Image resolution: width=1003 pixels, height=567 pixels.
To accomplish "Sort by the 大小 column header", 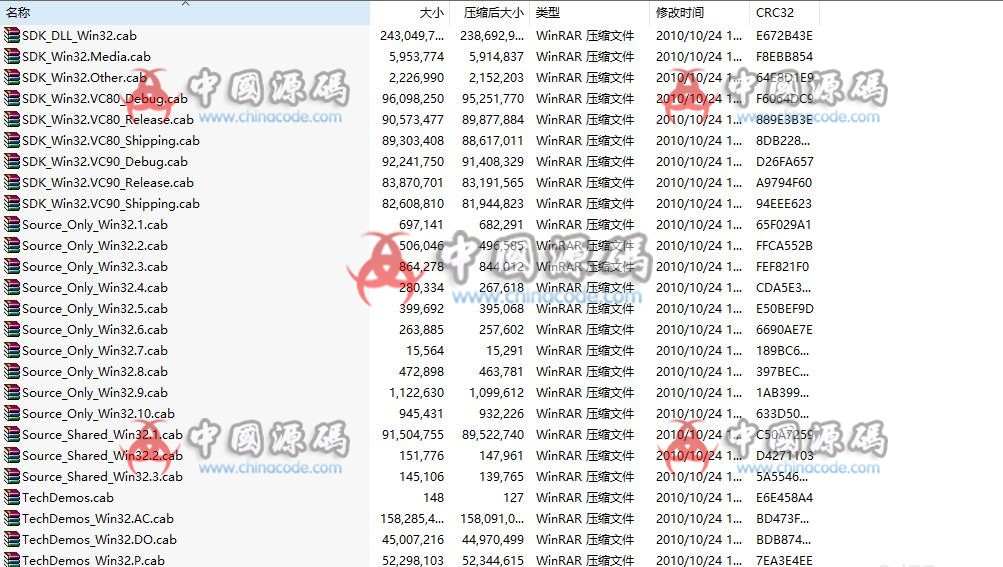I will coord(410,12).
